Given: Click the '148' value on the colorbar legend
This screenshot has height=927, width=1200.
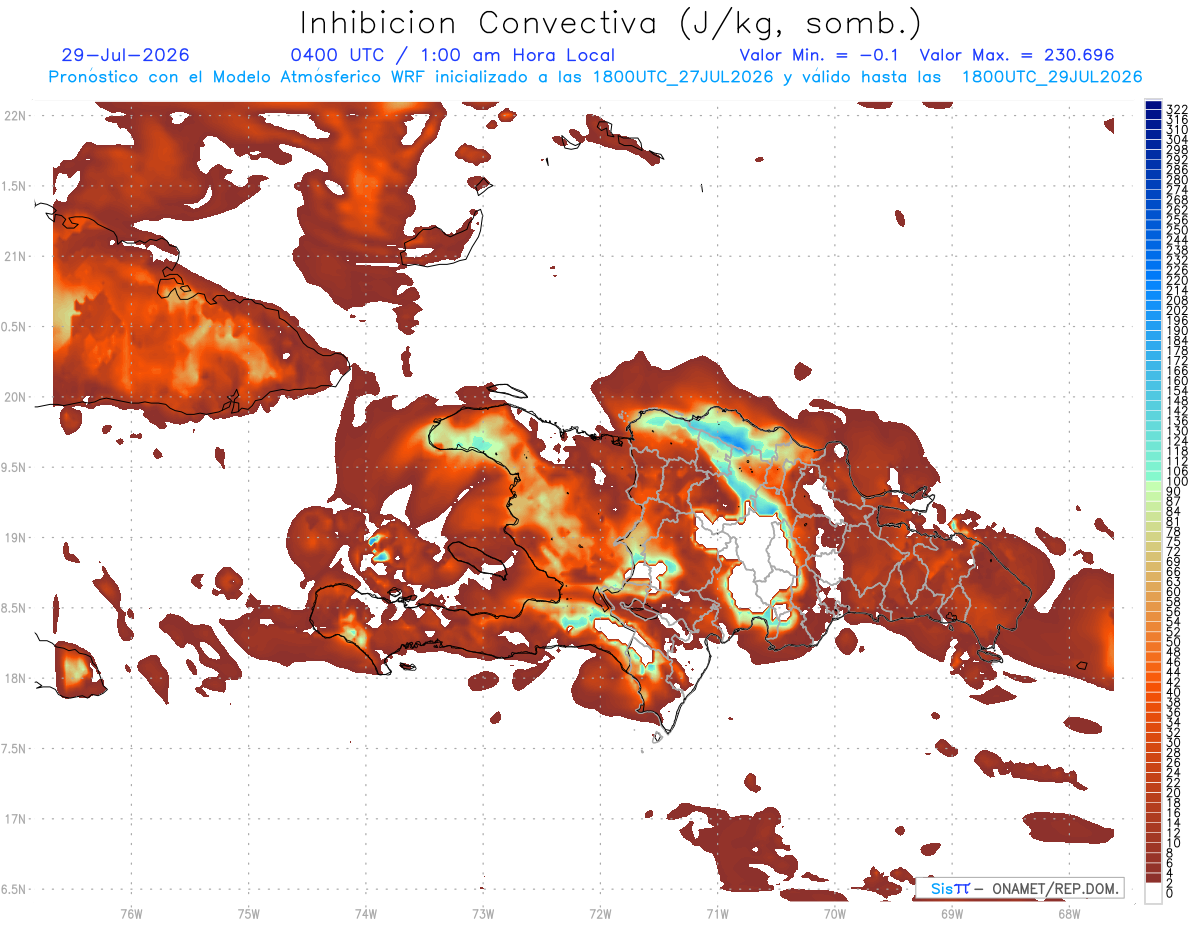Looking at the screenshot, I should click(x=1176, y=400).
